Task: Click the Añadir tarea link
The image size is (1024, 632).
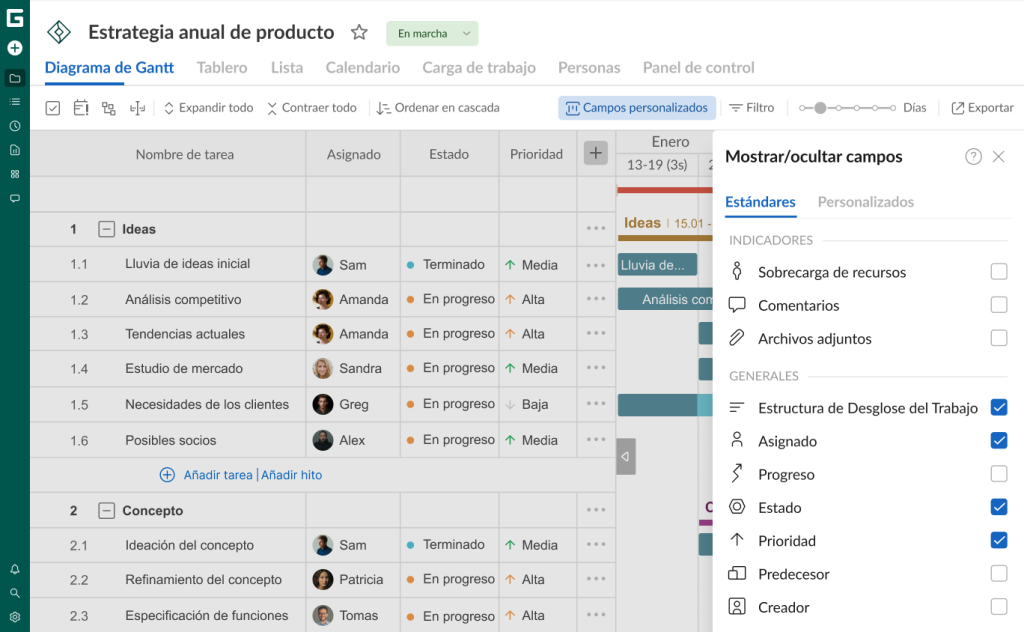Action: pyautogui.click(x=218, y=475)
